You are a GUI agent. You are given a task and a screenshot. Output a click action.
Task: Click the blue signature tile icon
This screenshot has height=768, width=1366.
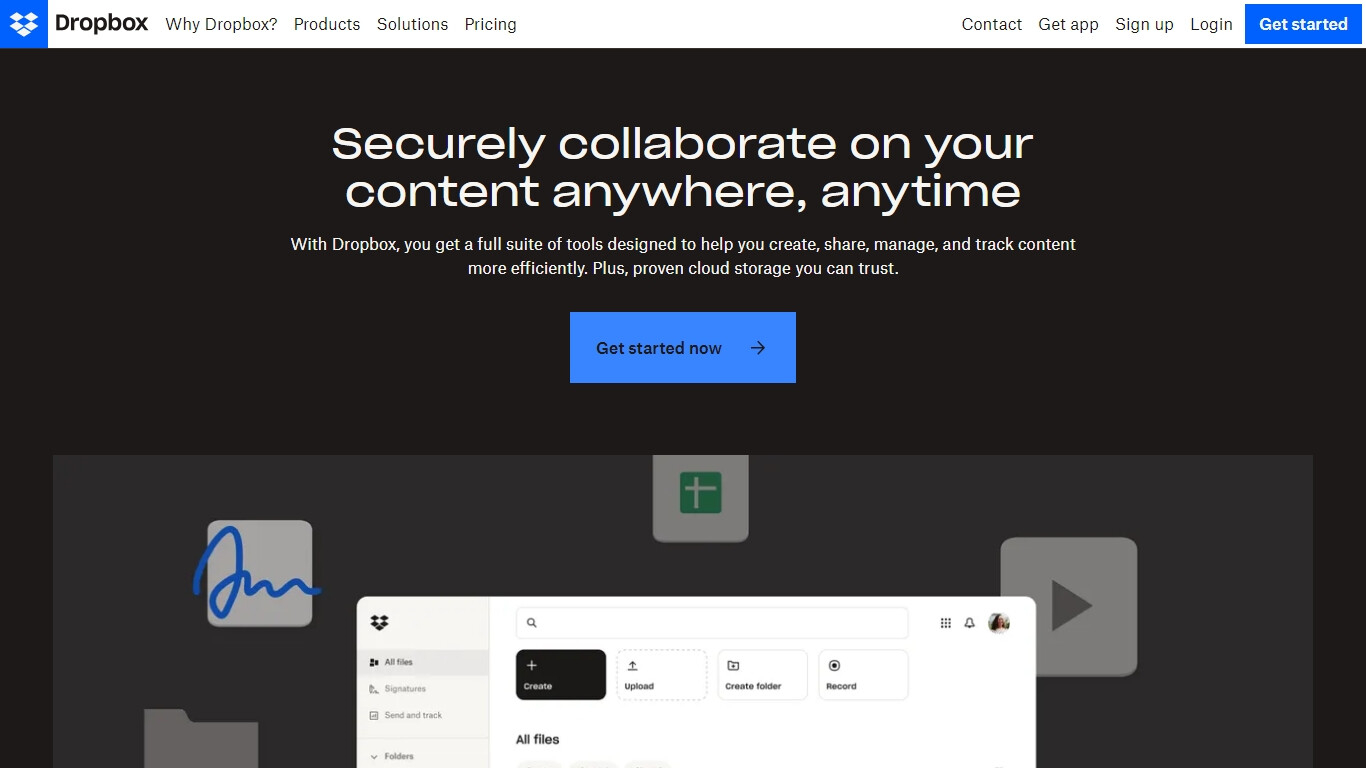(x=258, y=573)
